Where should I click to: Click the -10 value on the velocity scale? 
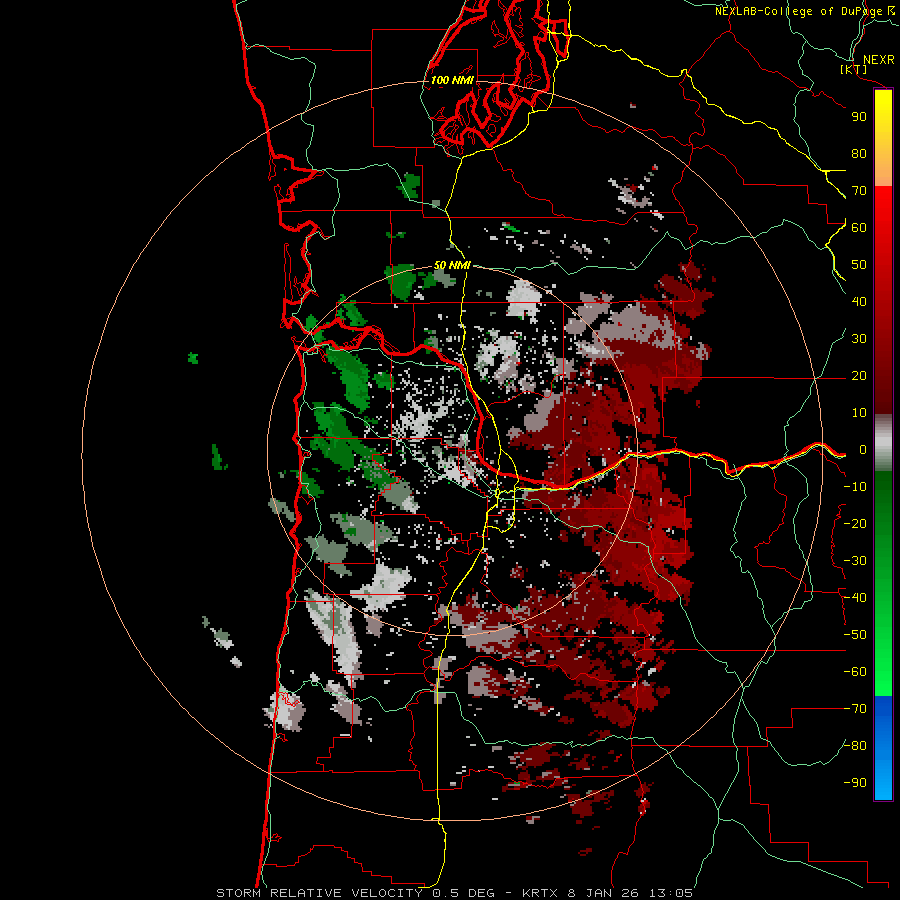855,487
